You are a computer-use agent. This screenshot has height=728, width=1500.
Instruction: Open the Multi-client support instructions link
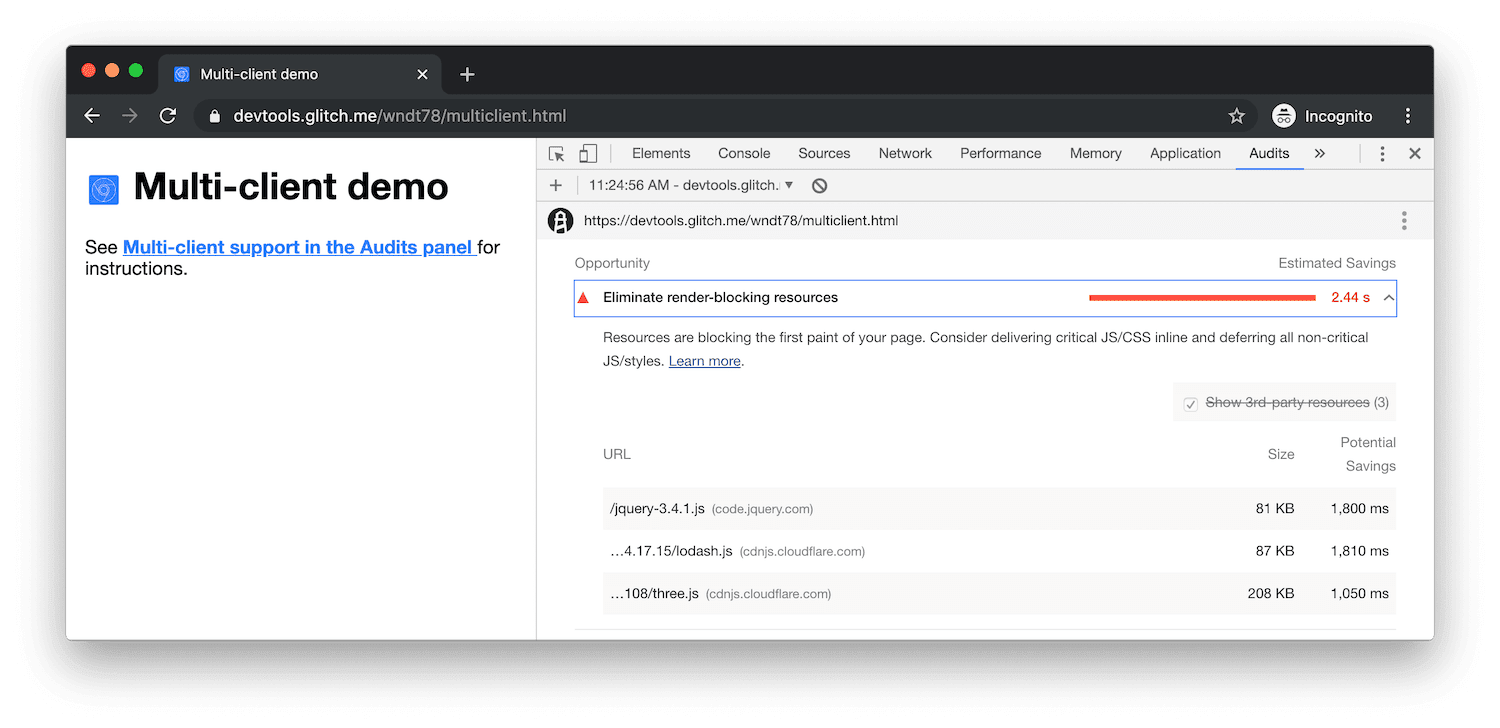298,247
